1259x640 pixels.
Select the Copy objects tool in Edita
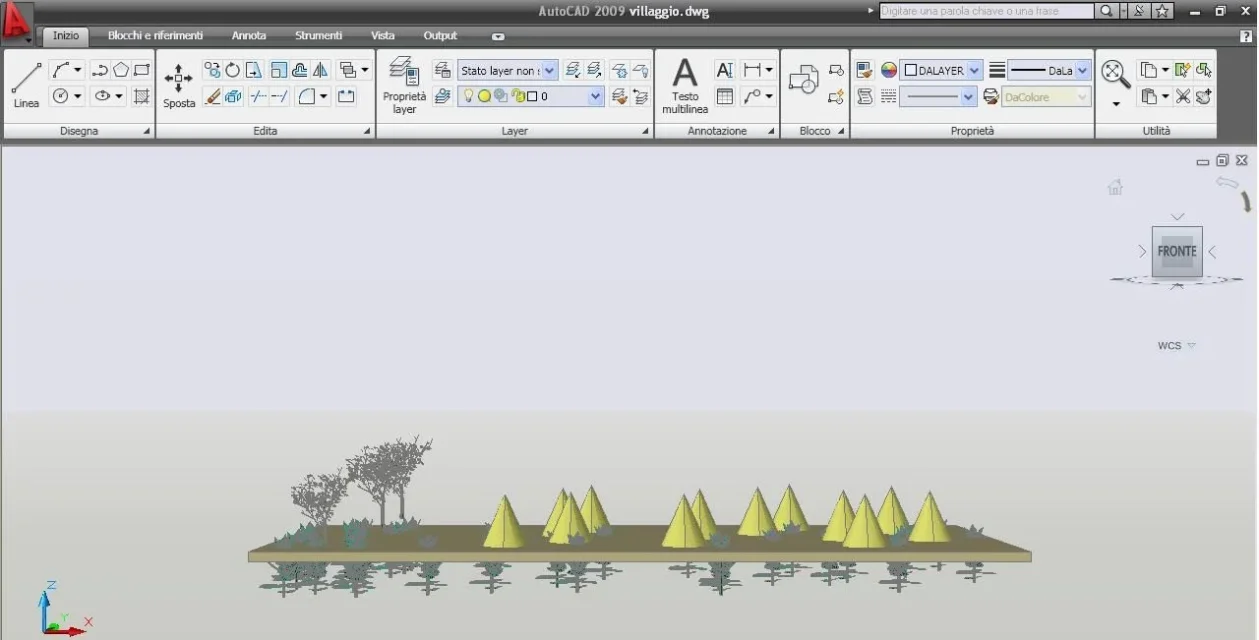(x=212, y=70)
